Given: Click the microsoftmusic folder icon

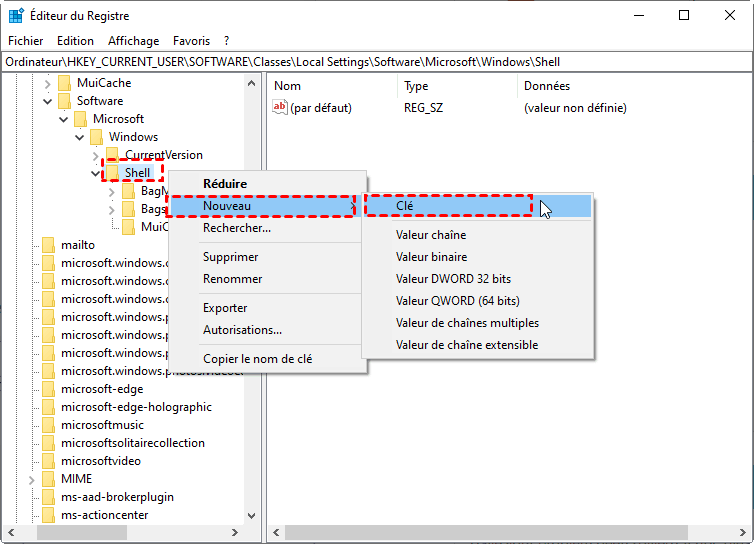Looking at the screenshot, I should pos(48,425).
